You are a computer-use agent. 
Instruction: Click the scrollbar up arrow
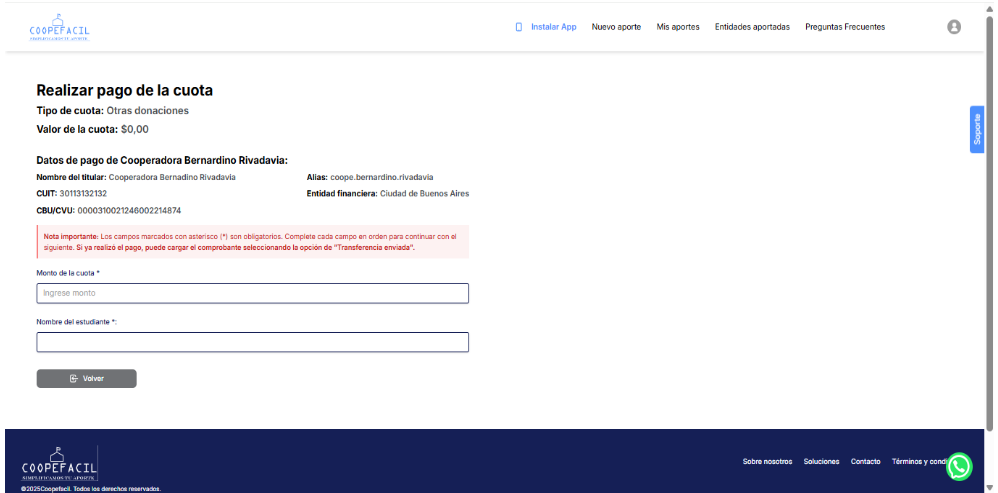click(990, 8)
